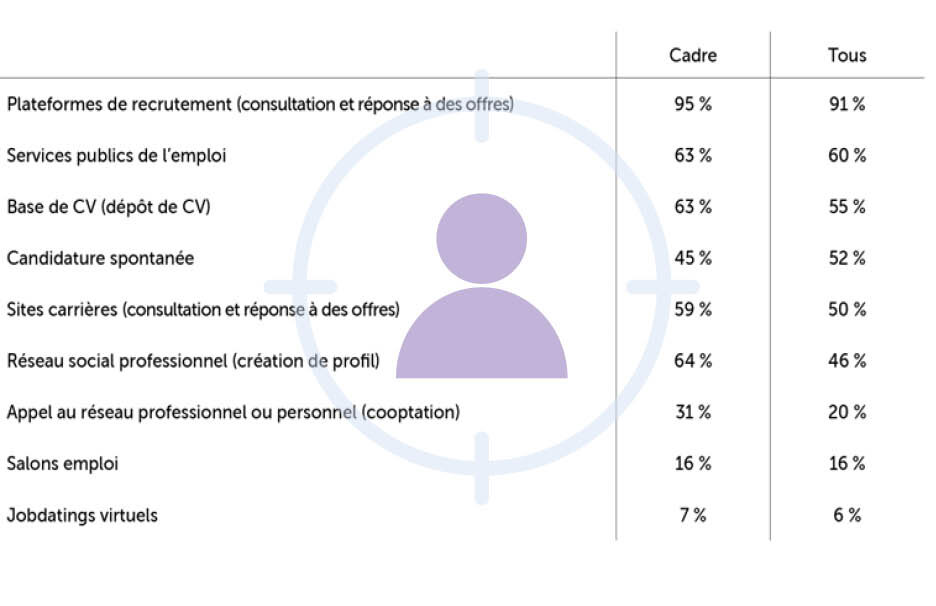
Task: Click the Tous column header
Action: [x=846, y=55]
